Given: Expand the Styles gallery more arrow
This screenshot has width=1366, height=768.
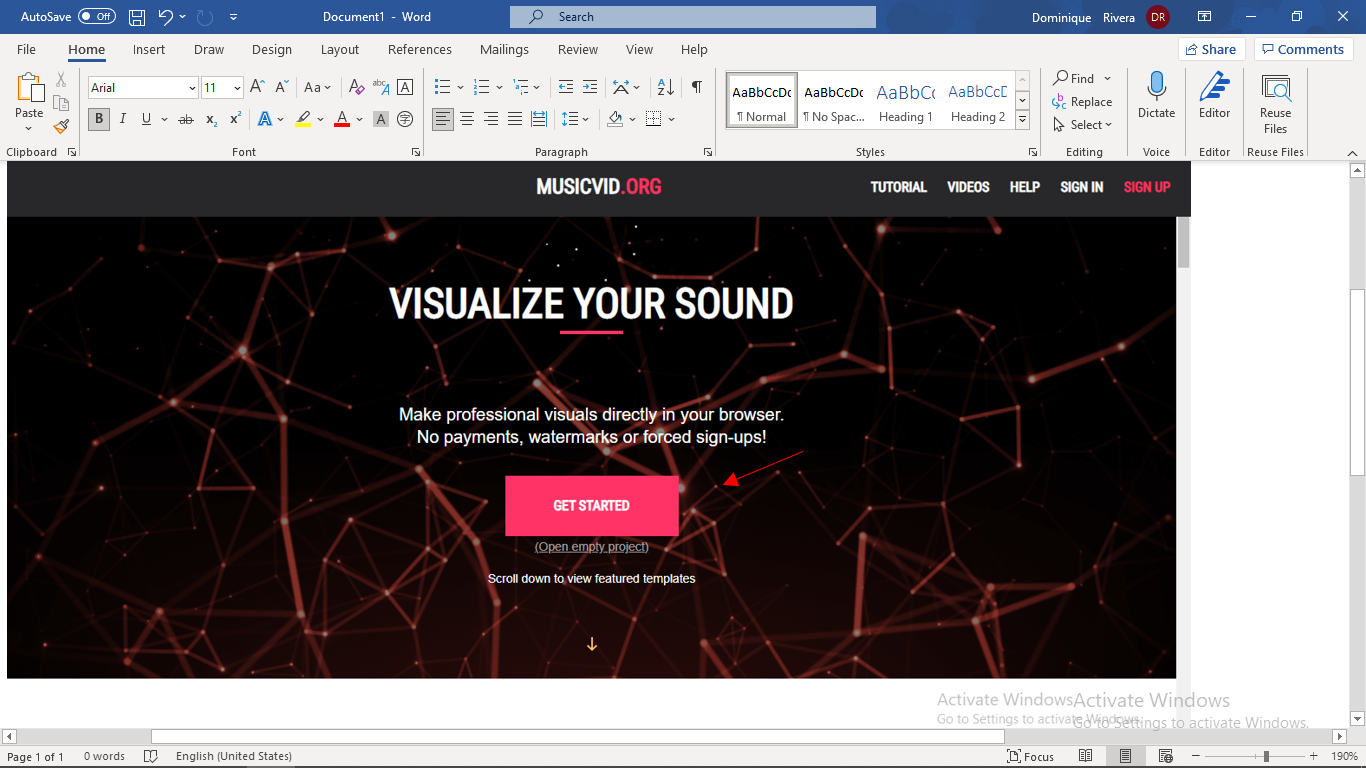Looking at the screenshot, I should [1022, 120].
